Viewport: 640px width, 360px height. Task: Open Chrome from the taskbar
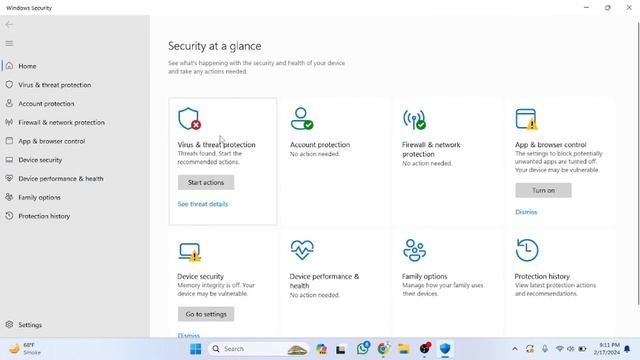tap(383, 349)
